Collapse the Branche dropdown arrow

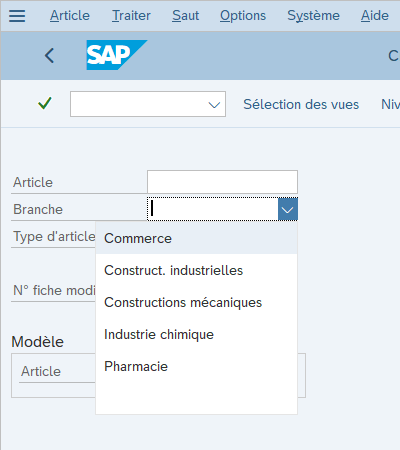pos(288,209)
